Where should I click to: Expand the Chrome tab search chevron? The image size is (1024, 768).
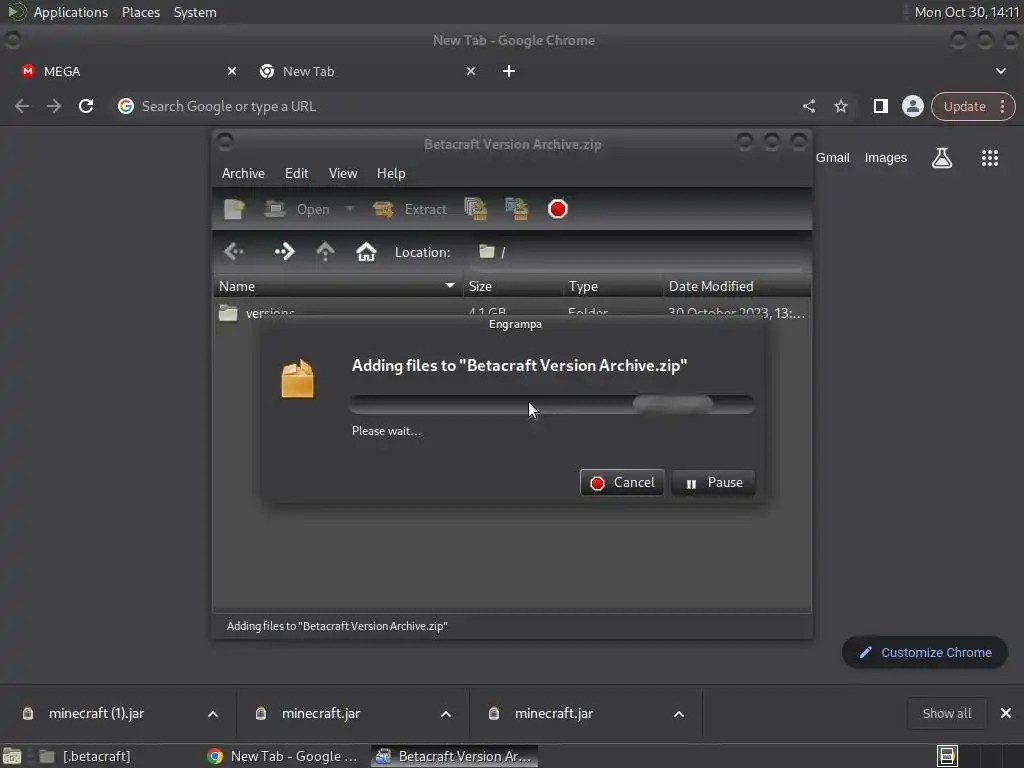coord(1000,71)
